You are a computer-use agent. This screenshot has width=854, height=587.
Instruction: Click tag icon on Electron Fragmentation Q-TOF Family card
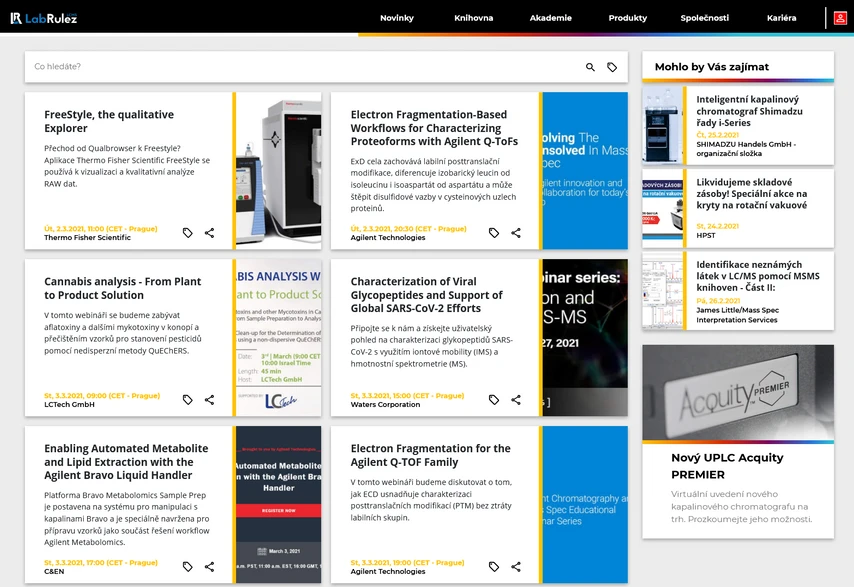(494, 567)
